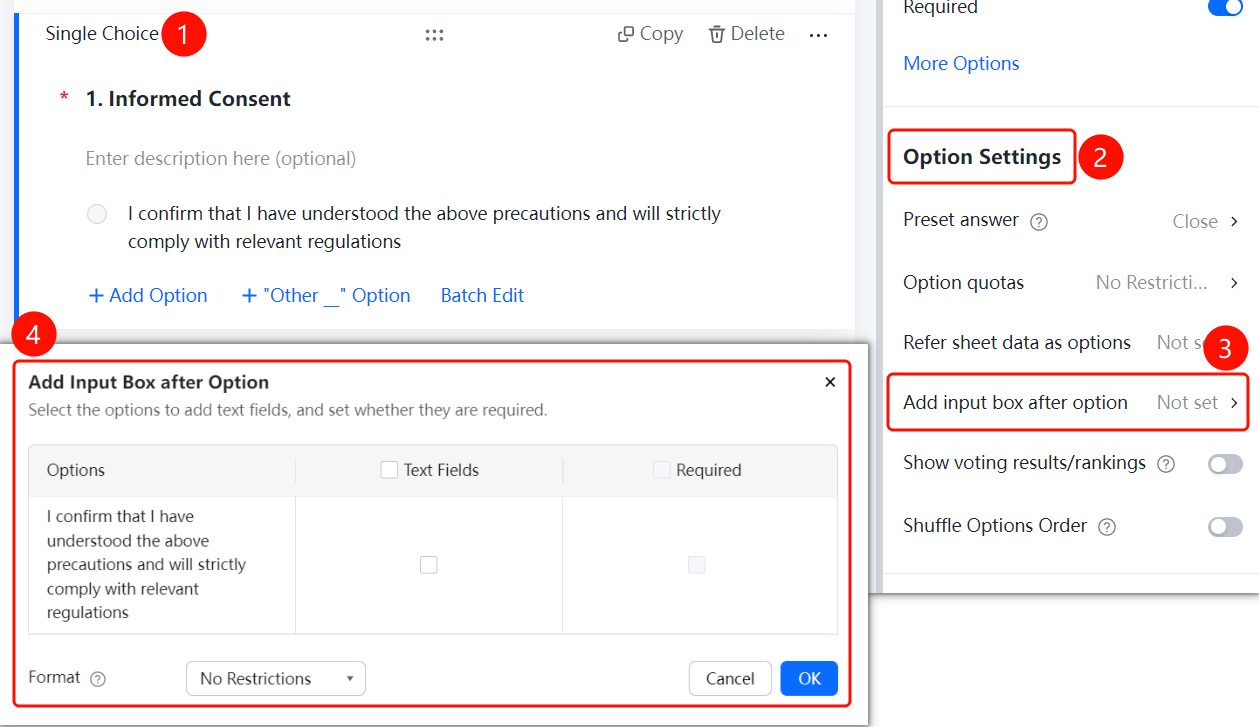The image size is (1259, 727).
Task: Click the 1. Informed Consent question title
Action: pyautogui.click(x=188, y=99)
